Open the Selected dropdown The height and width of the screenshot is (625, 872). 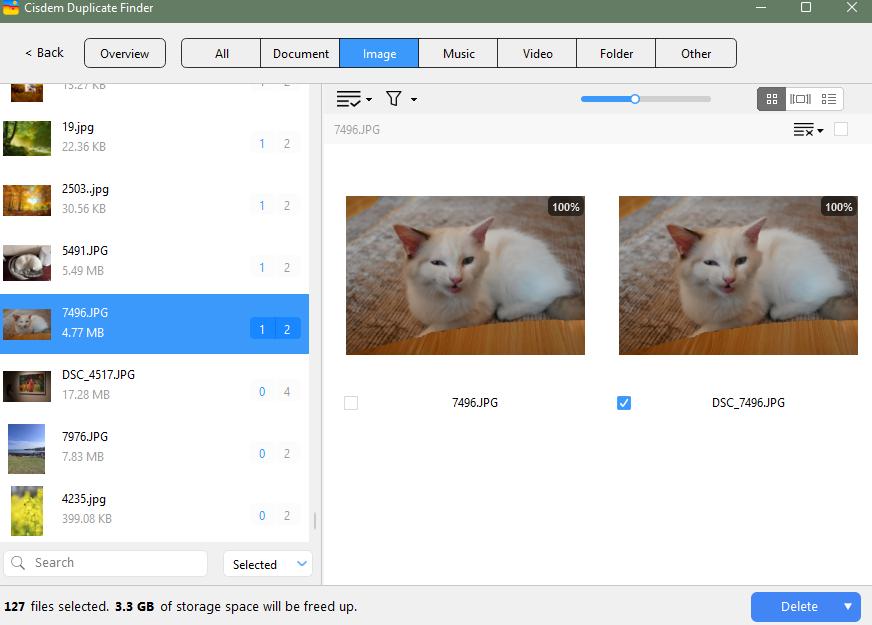(267, 563)
